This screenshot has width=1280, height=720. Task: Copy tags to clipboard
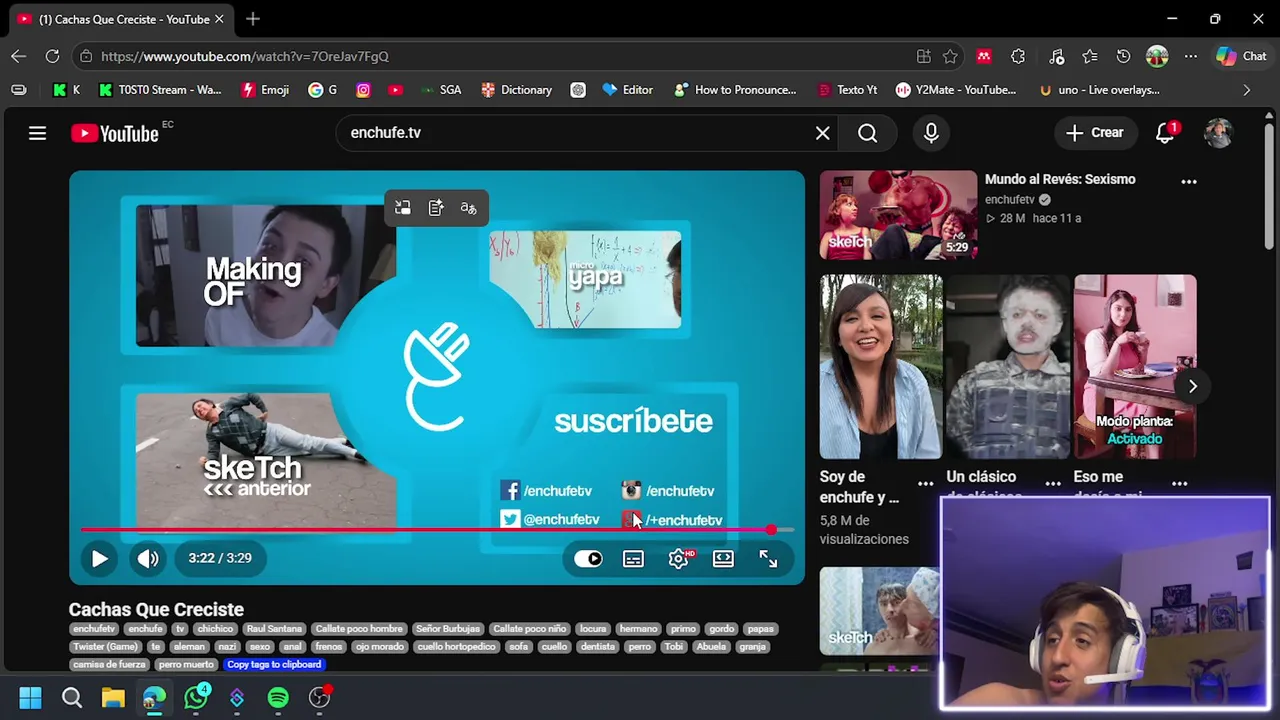coord(274,665)
